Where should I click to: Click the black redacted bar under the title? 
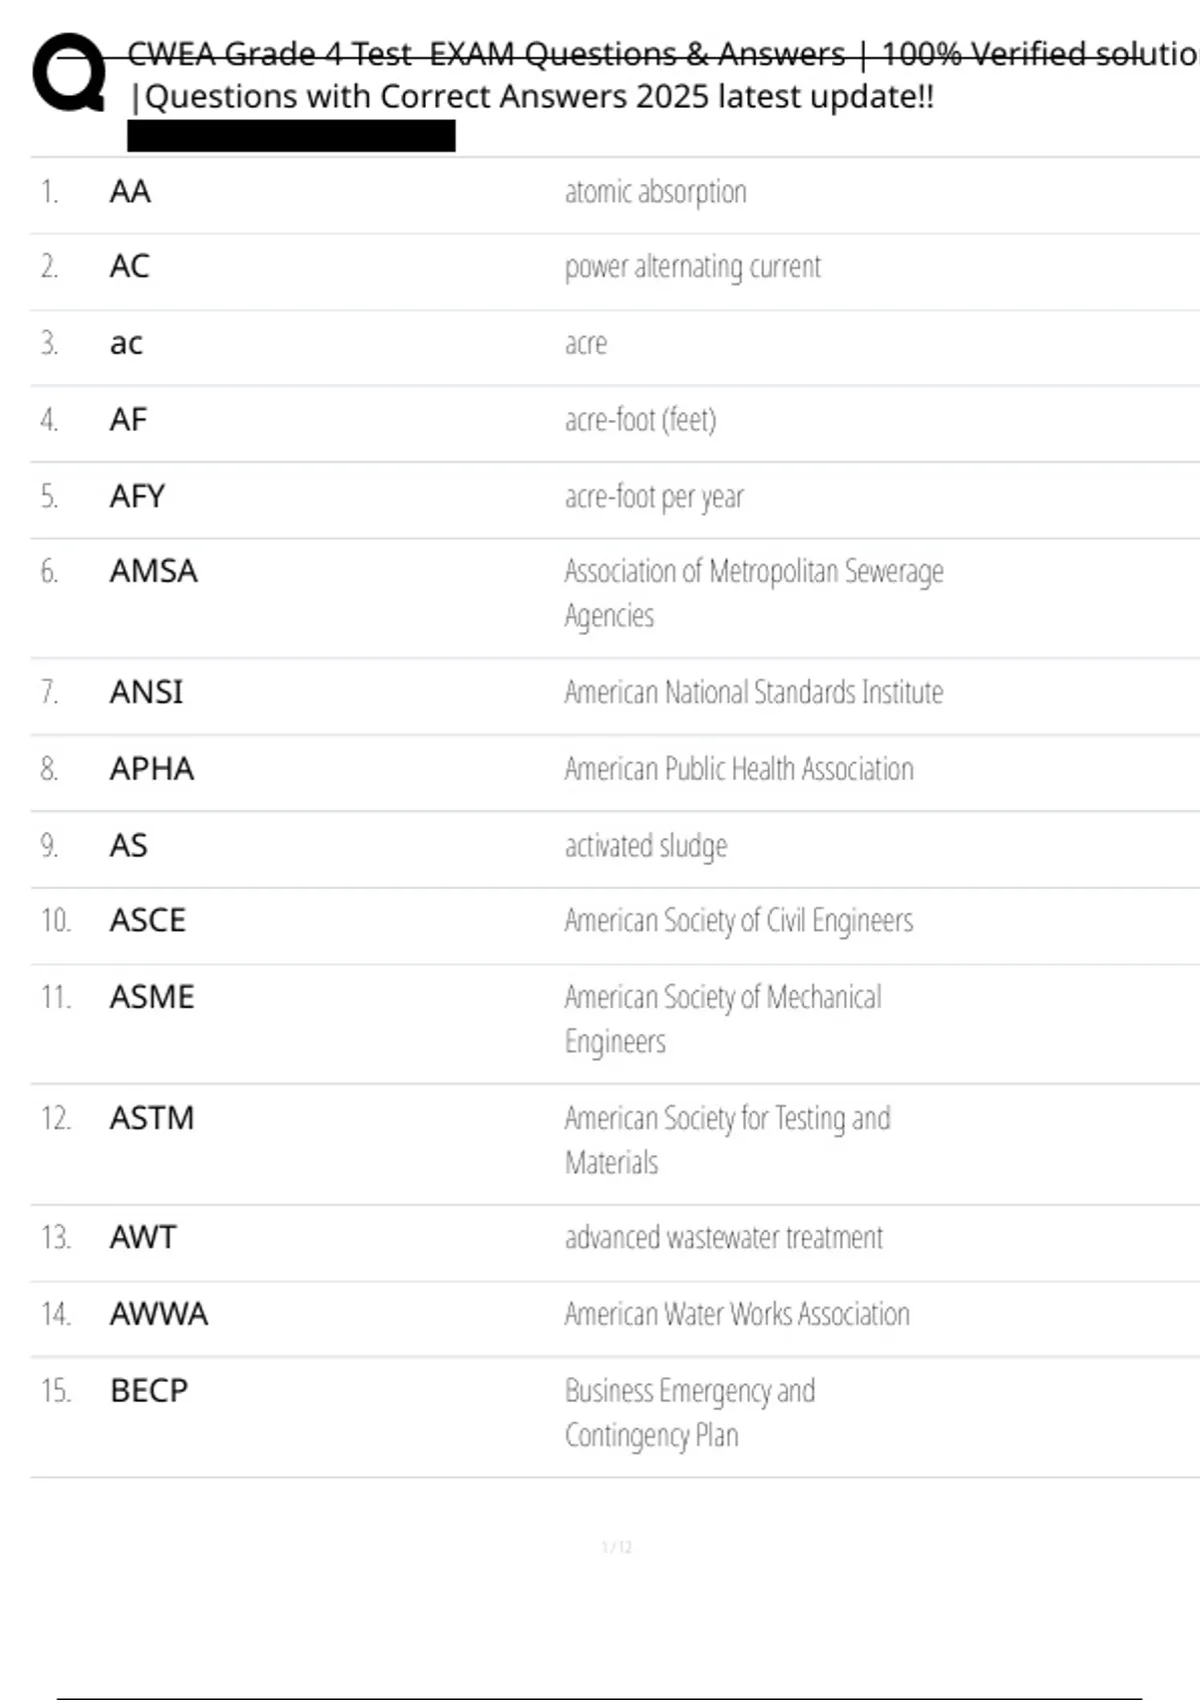(x=291, y=136)
